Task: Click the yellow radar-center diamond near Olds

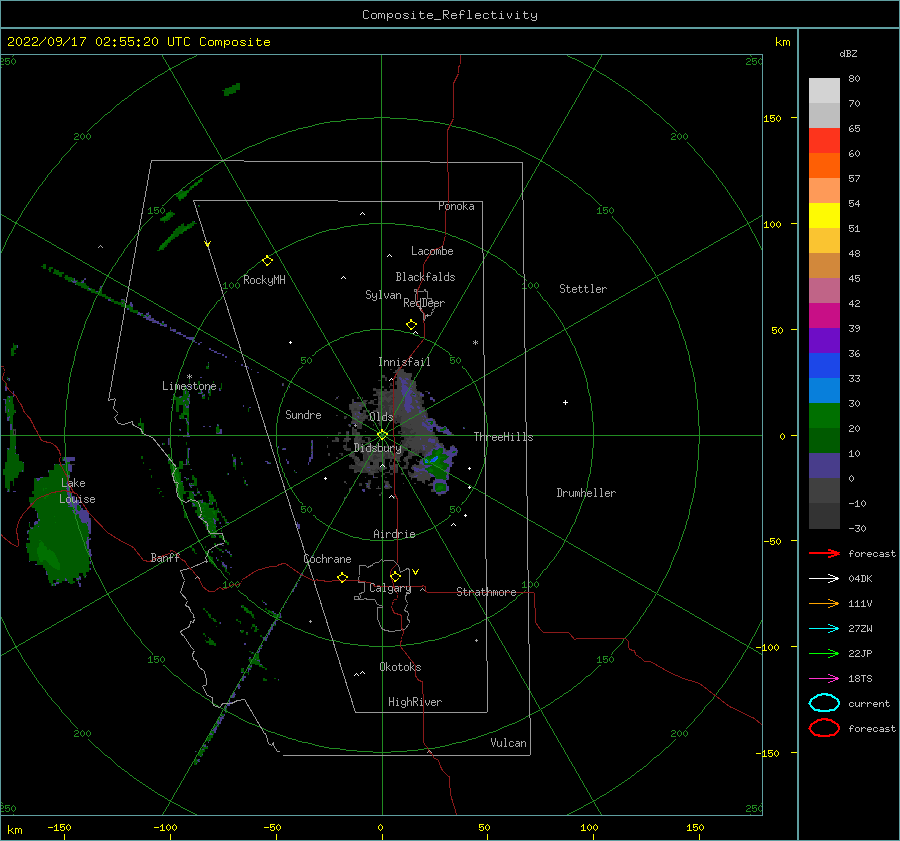Action: click(x=382, y=435)
